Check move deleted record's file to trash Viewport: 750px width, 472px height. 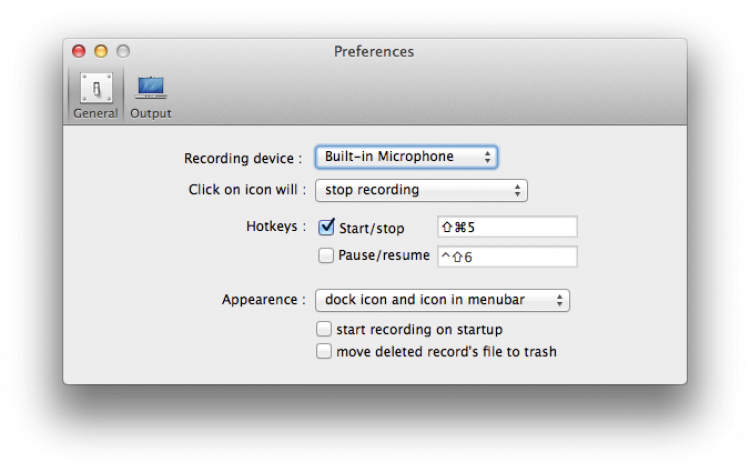click(x=324, y=351)
